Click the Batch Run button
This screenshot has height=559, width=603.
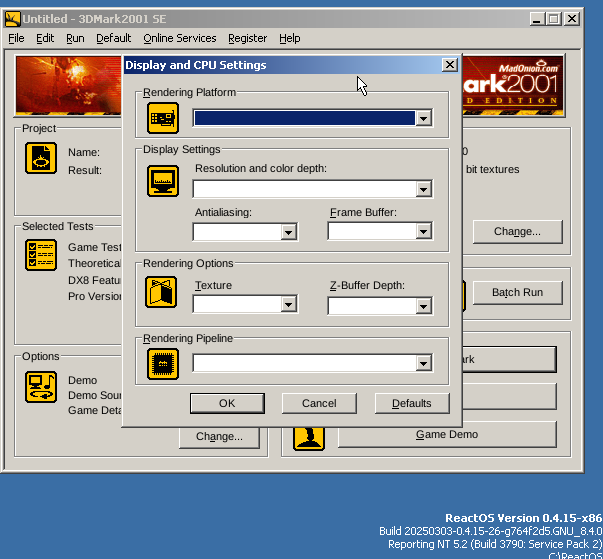[x=518, y=293]
